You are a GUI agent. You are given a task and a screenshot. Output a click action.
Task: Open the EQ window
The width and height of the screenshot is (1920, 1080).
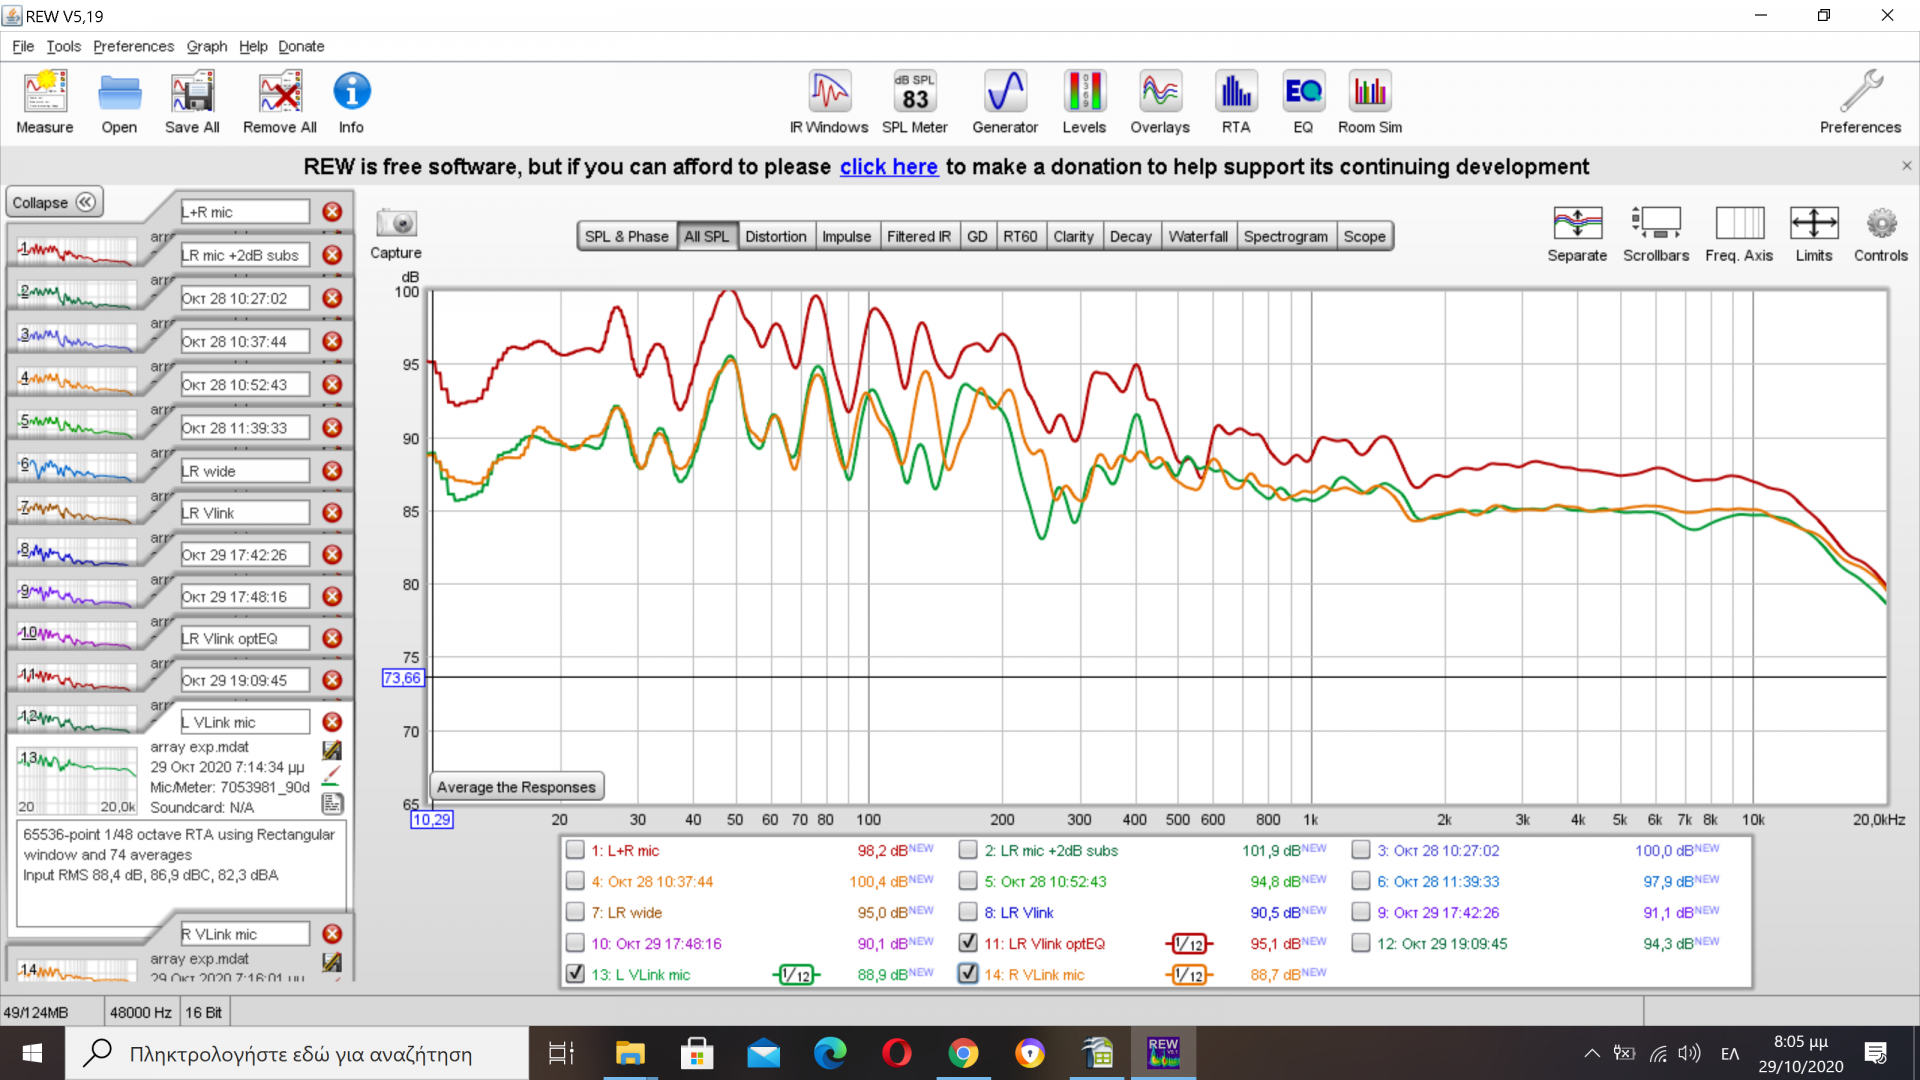(1303, 102)
